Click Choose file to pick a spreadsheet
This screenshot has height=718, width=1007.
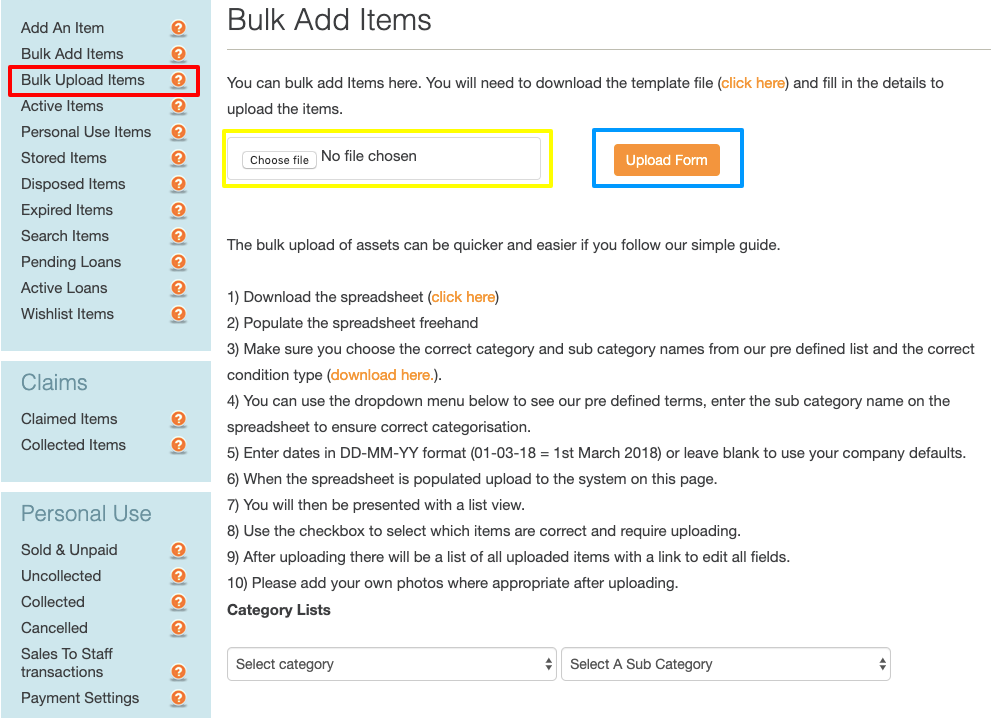[278, 159]
